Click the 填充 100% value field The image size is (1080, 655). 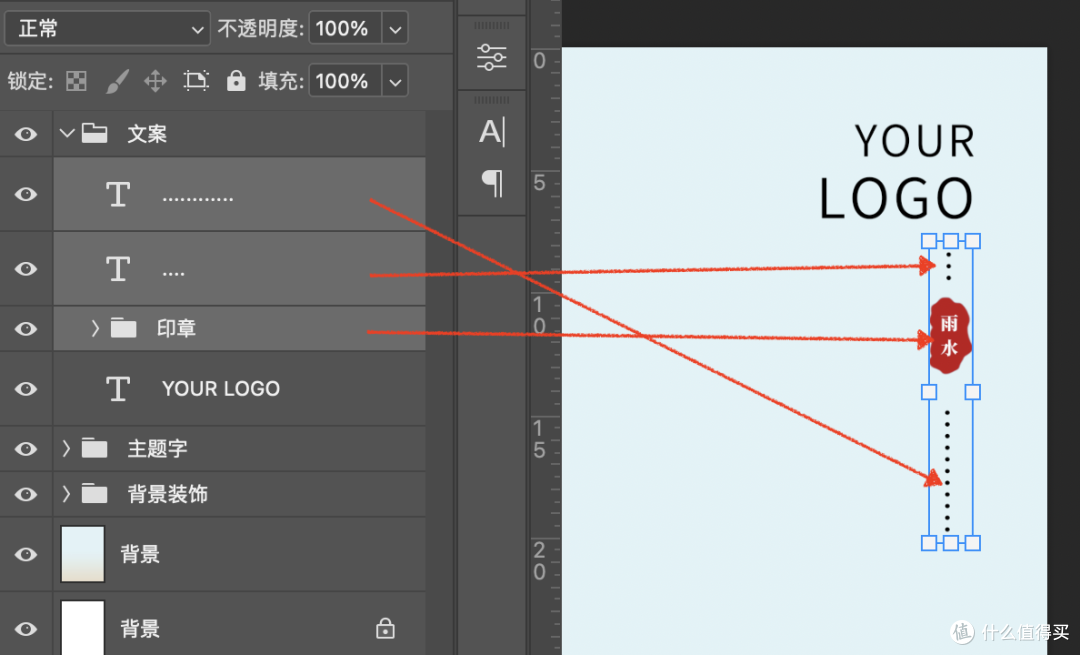(345, 81)
